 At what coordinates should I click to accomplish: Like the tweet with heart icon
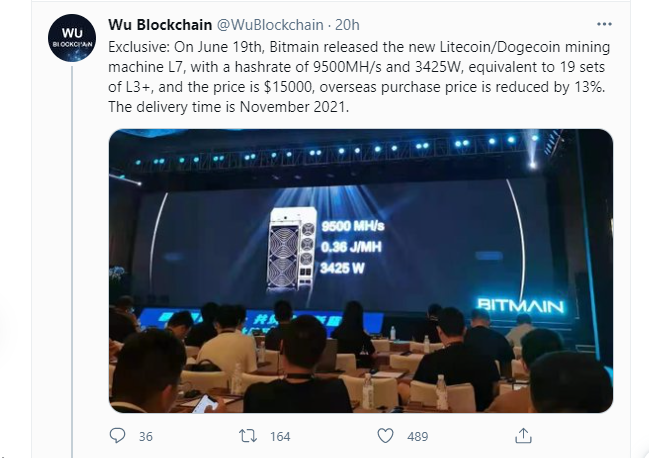(x=385, y=436)
